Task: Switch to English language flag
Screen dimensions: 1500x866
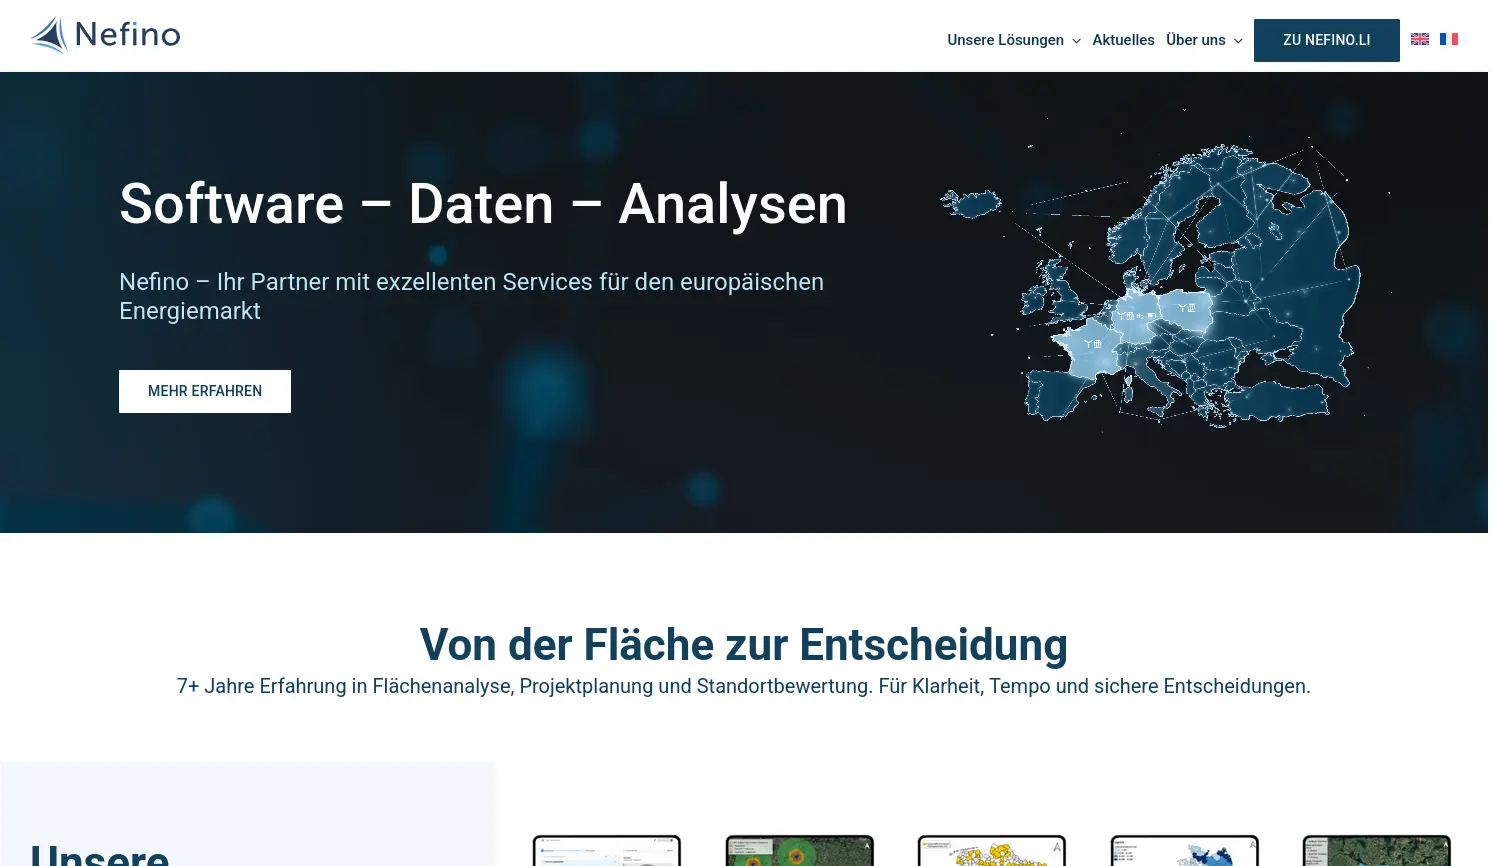Action: pyautogui.click(x=1420, y=39)
